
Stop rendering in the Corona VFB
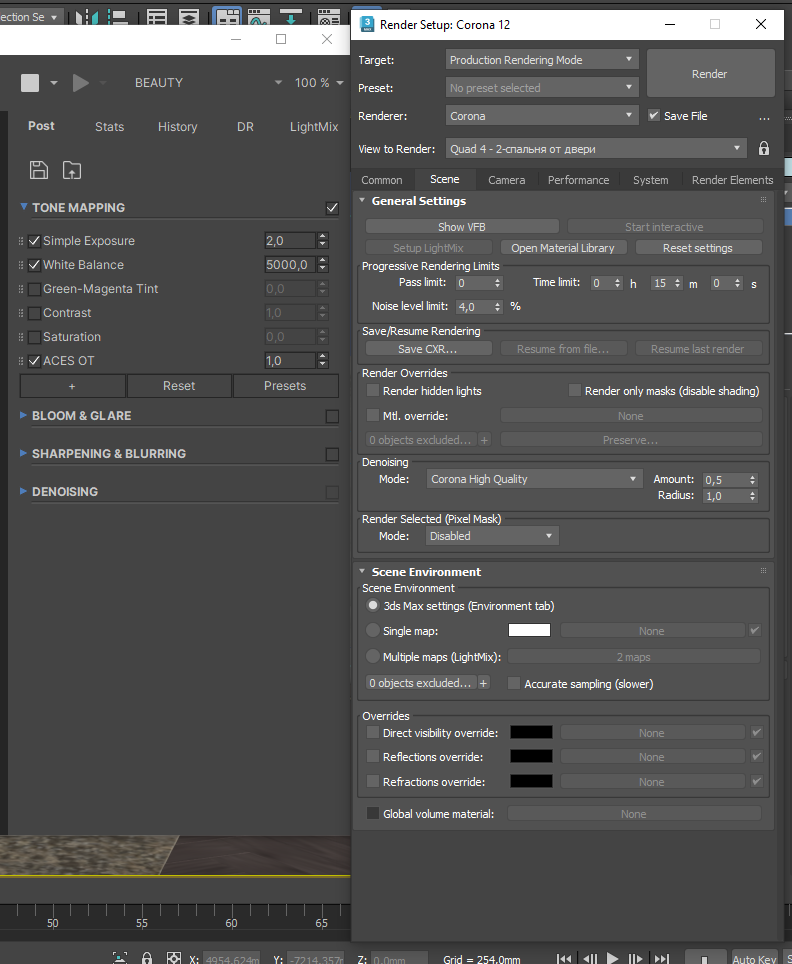[x=30, y=82]
